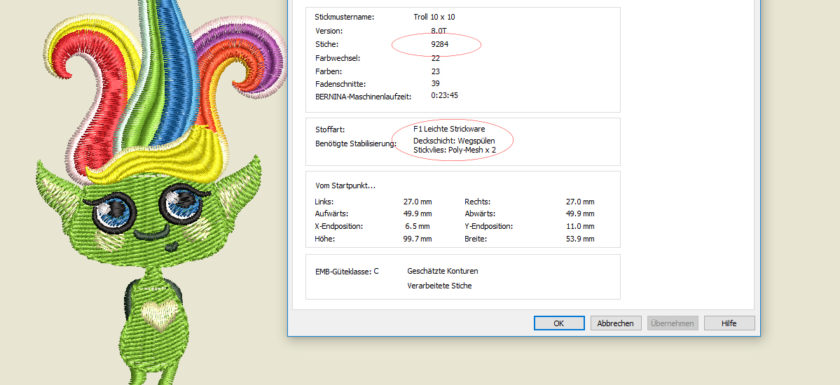Click the Höhe value 99.7 mm

[x=417, y=239]
